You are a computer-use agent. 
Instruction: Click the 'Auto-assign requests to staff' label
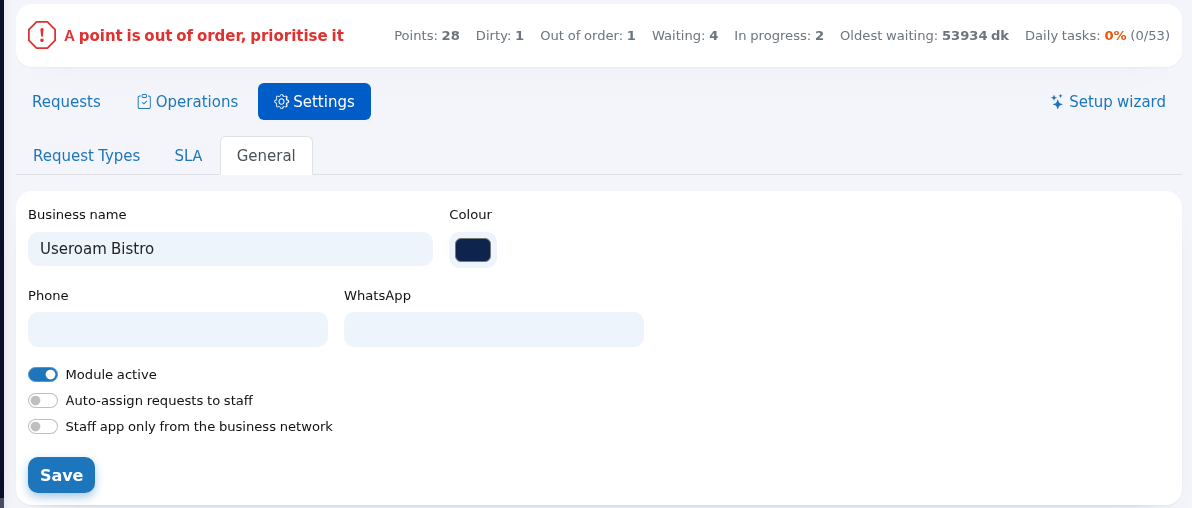(x=159, y=401)
